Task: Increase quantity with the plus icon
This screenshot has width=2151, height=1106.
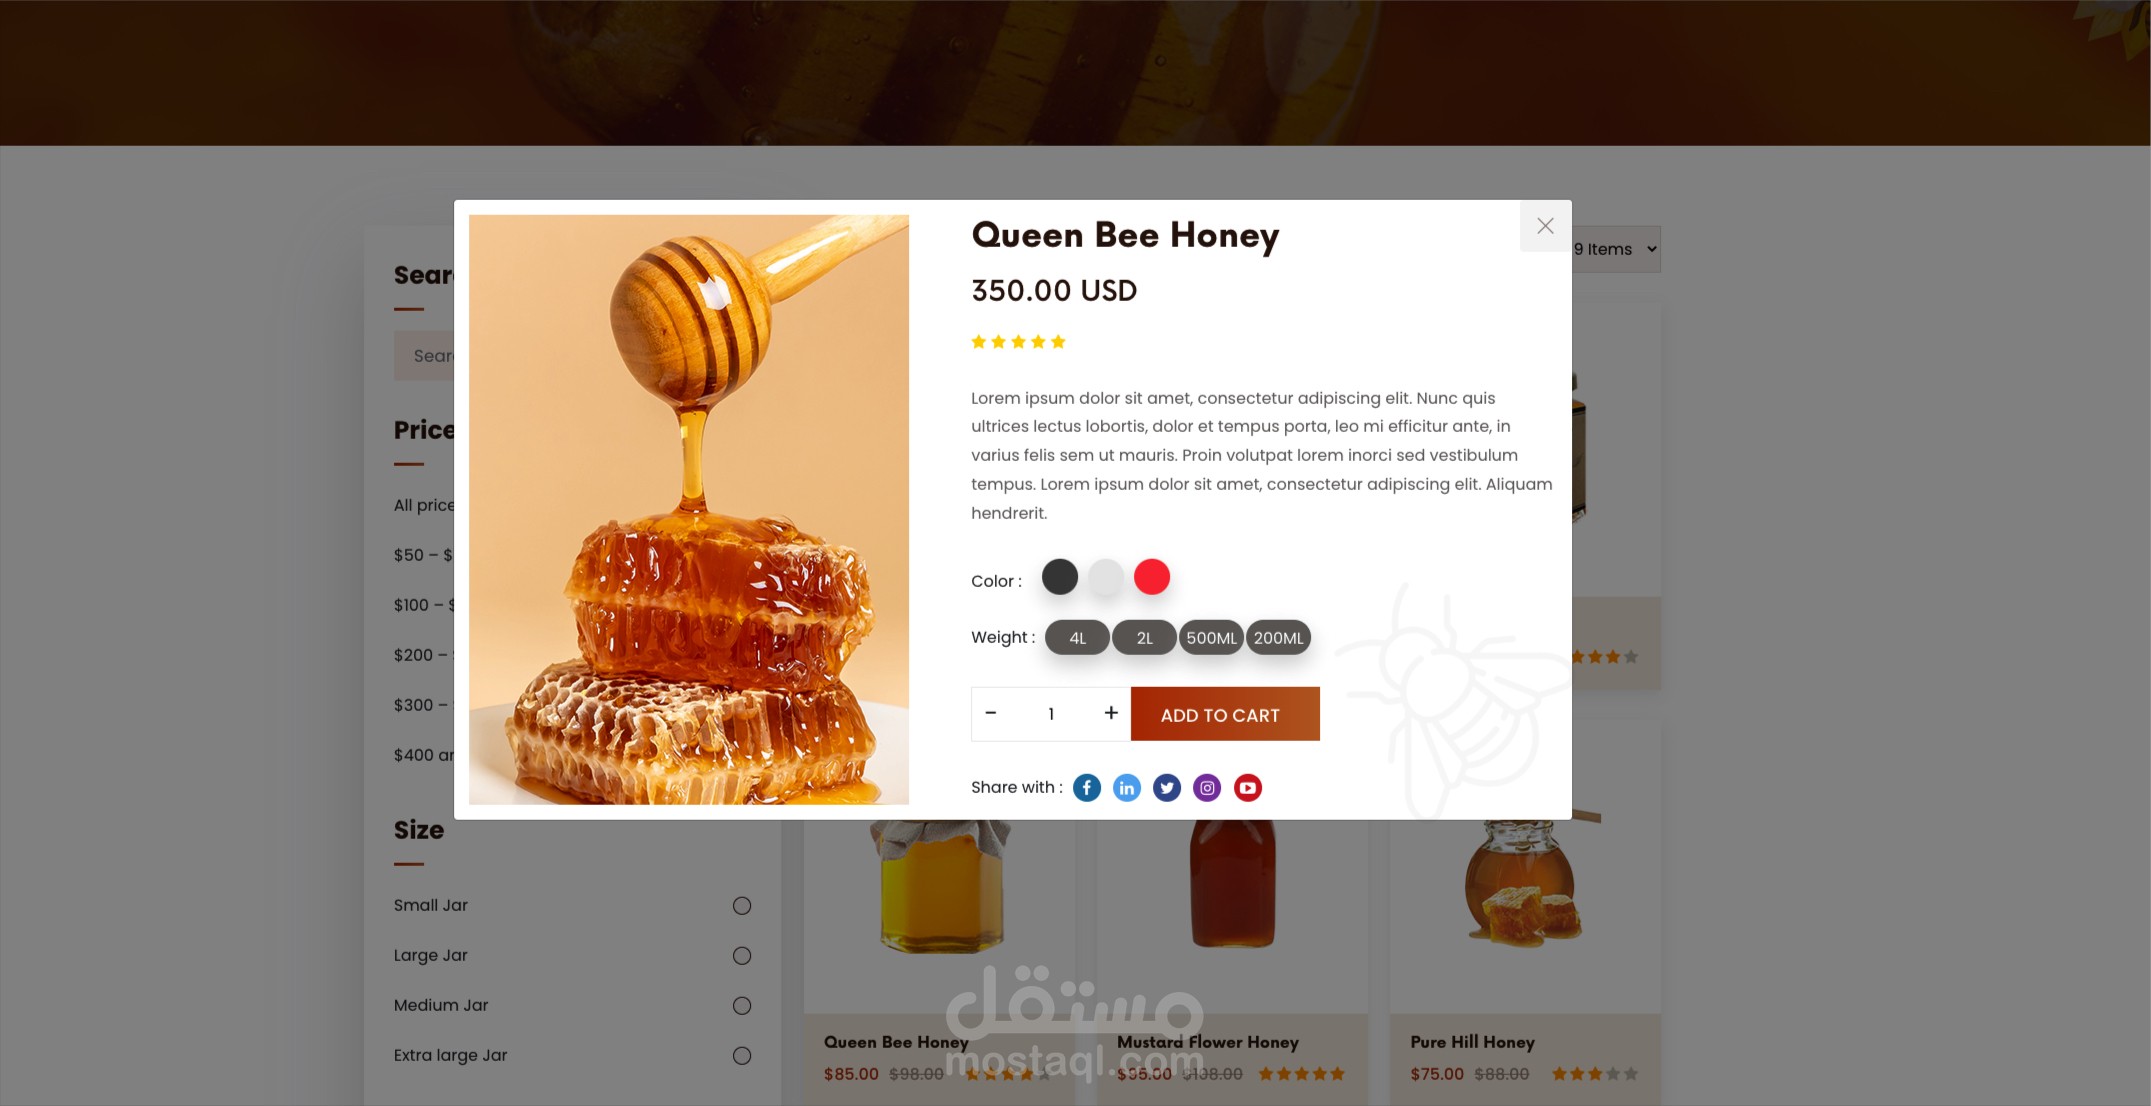Action: 1111,713
